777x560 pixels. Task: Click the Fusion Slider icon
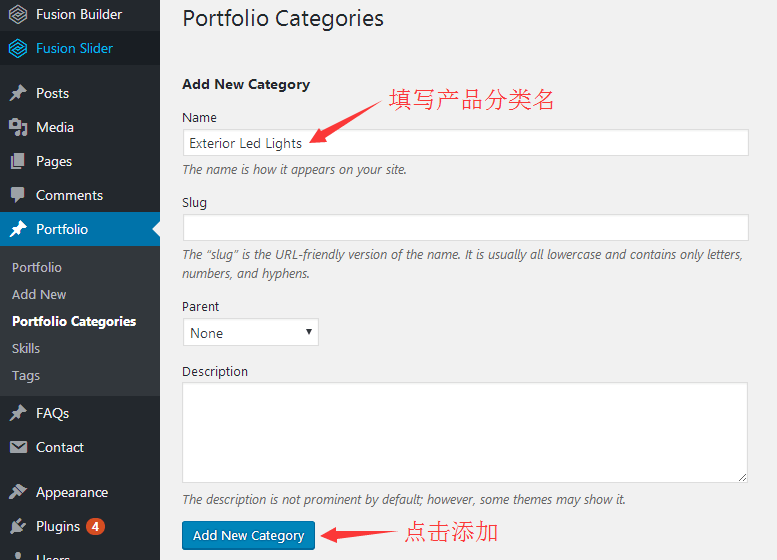pos(18,48)
